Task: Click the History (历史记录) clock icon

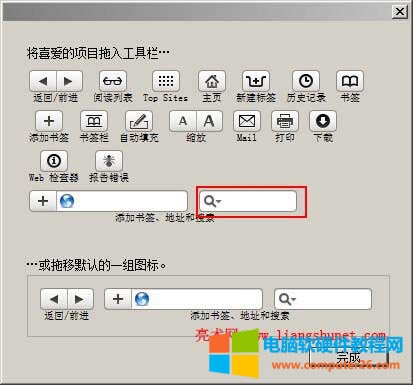Action: click(306, 81)
